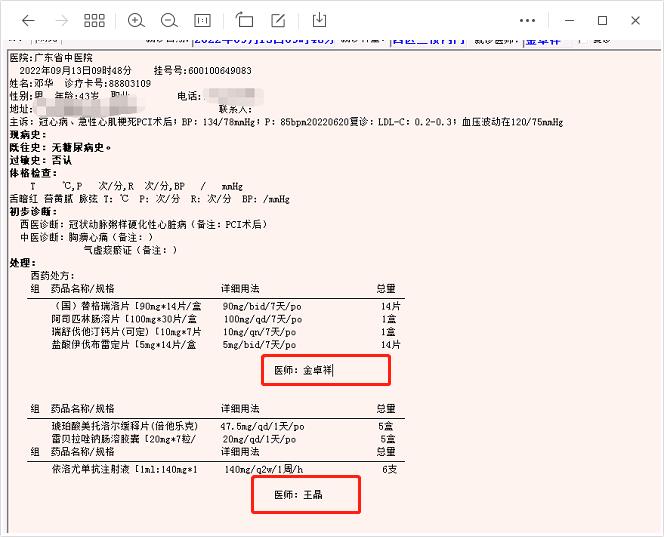Click dosage 140mg/q2w/1周/h
Image resolution: width=664 pixels, height=537 pixels.
click(264, 469)
